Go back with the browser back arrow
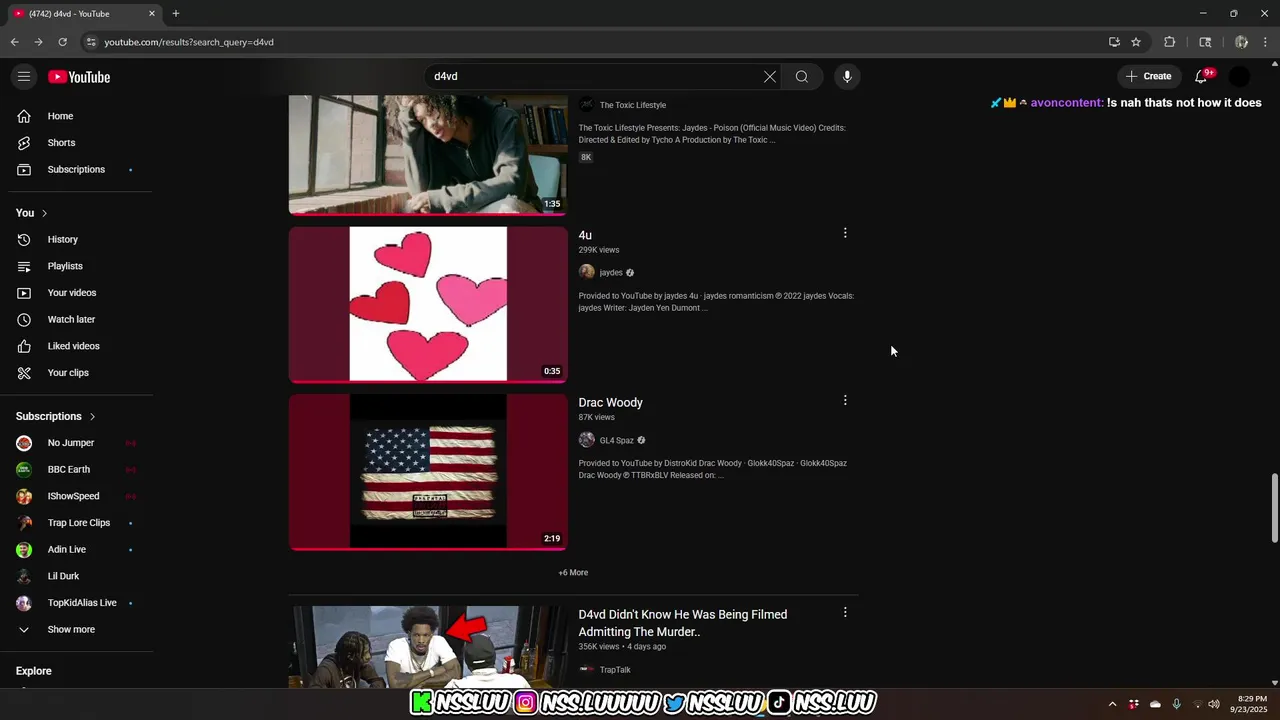1280x720 pixels. click(x=14, y=42)
